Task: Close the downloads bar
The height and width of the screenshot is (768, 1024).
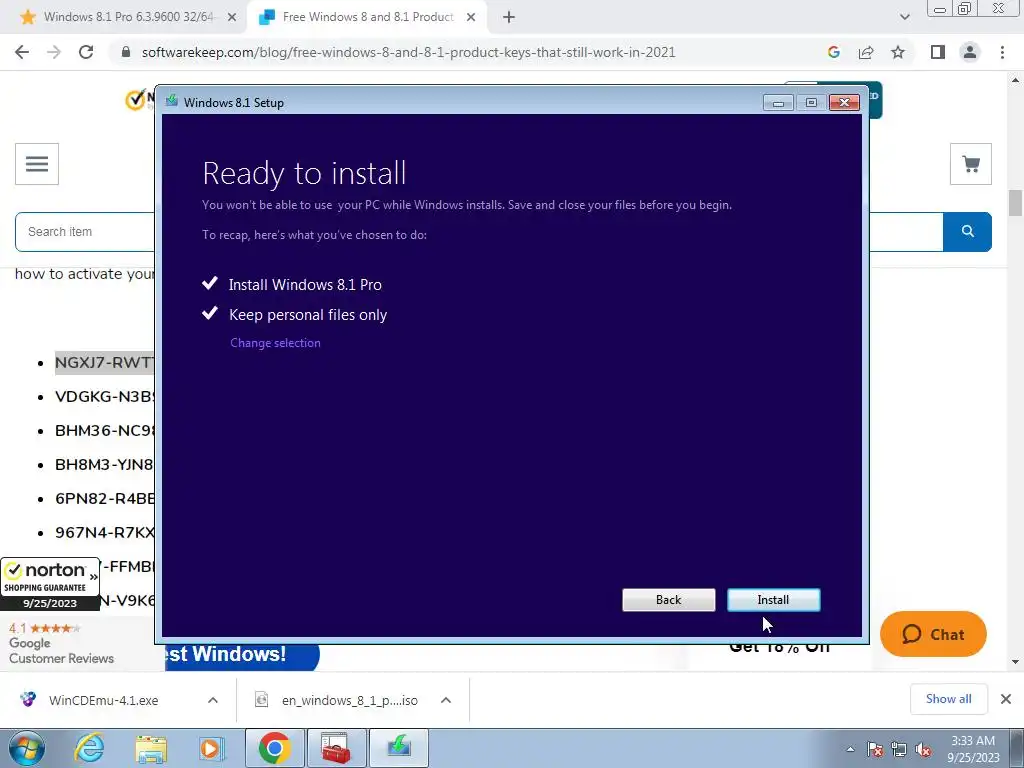Action: tap(1006, 699)
